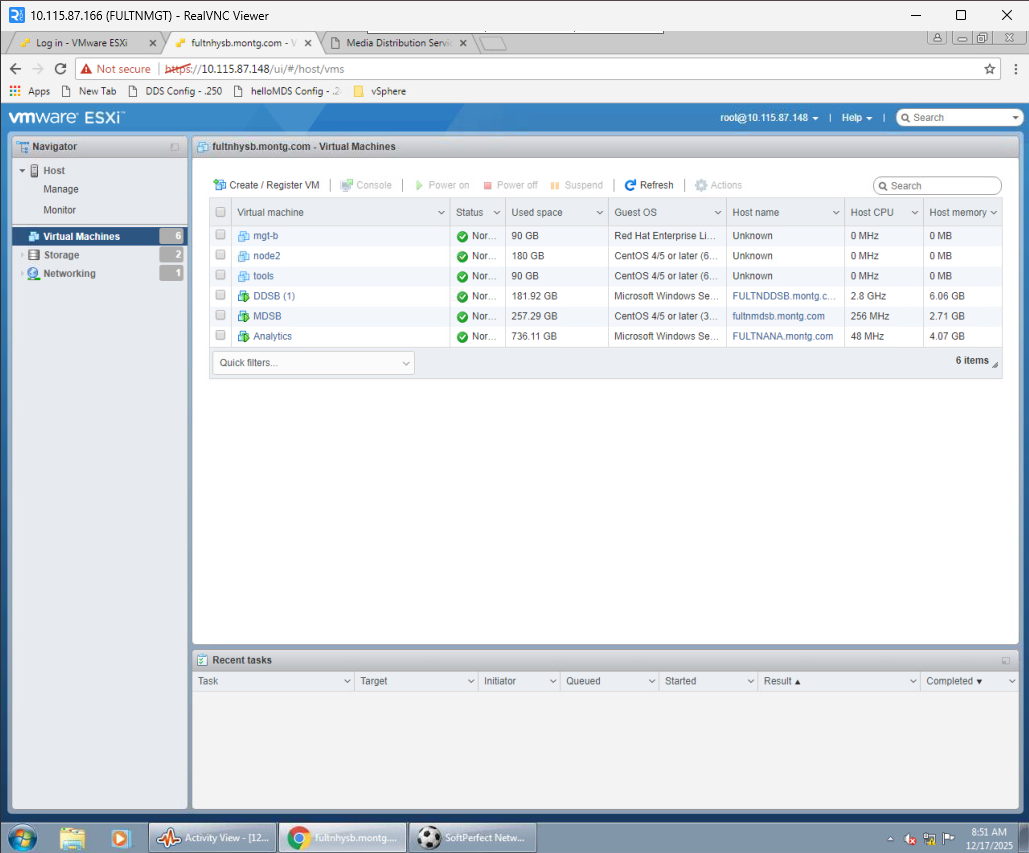
Task: Check the box for tools row
Action: pos(220,275)
